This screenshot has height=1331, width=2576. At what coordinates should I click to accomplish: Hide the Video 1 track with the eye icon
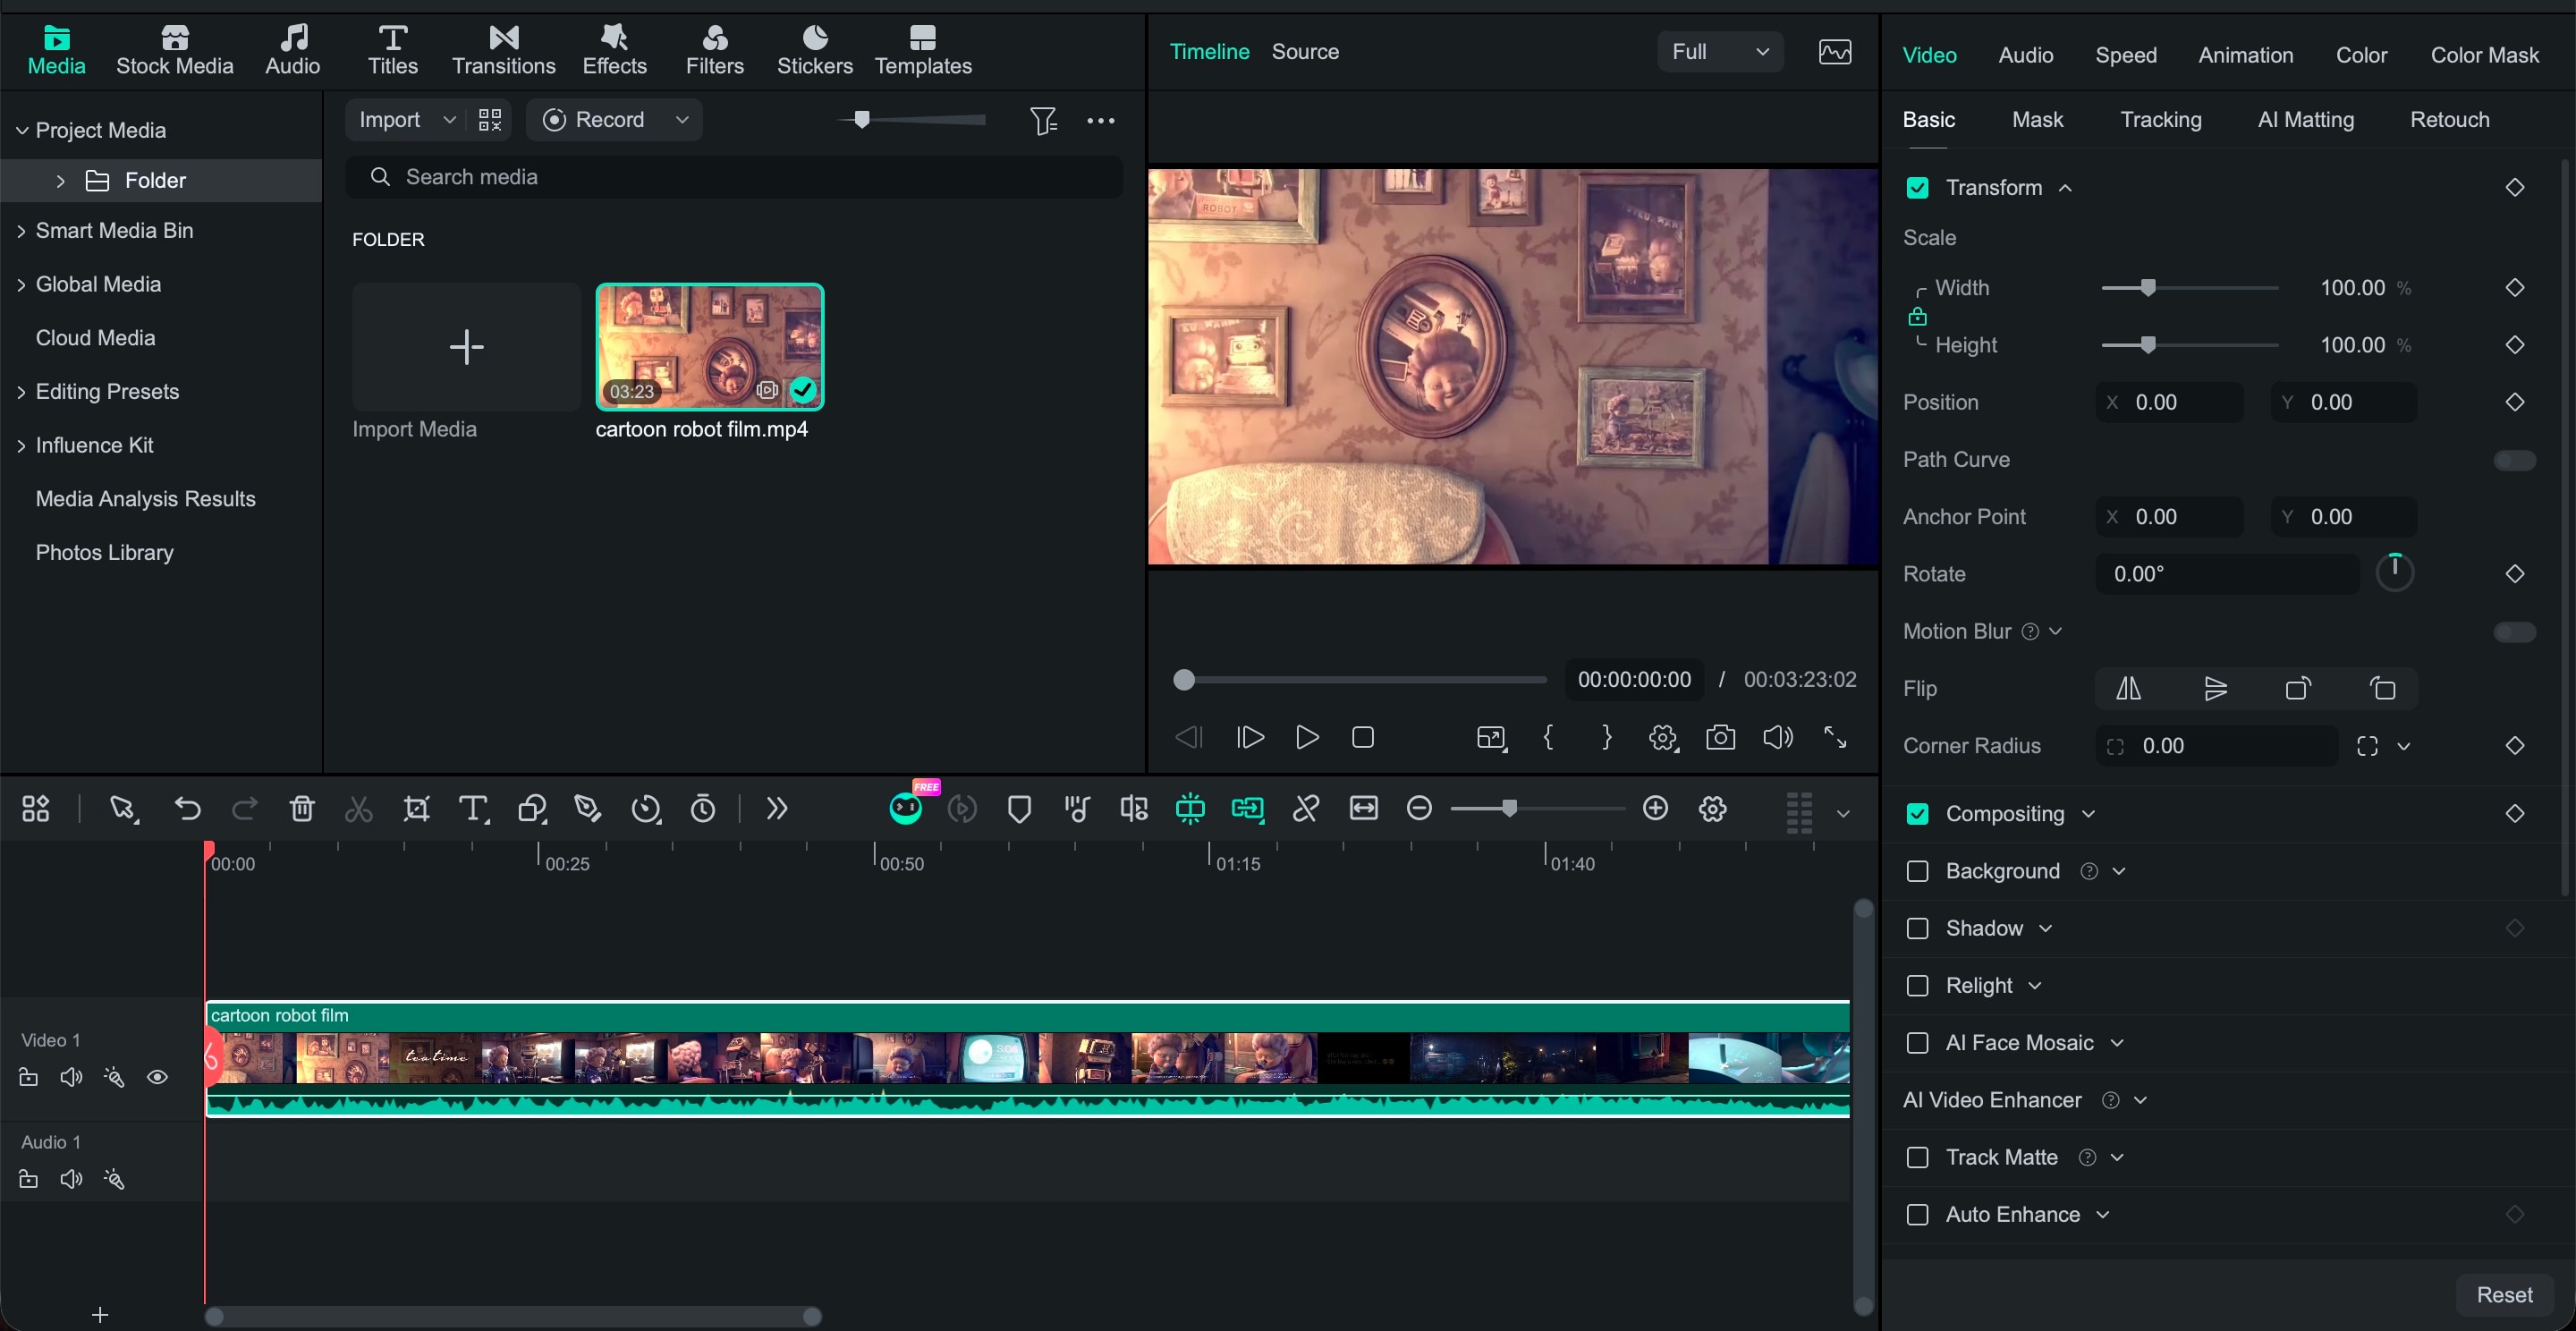(x=157, y=1077)
